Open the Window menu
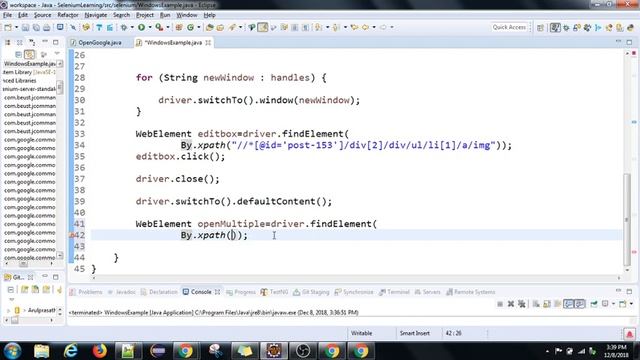The height and width of the screenshot is (360, 640). click(x=187, y=15)
